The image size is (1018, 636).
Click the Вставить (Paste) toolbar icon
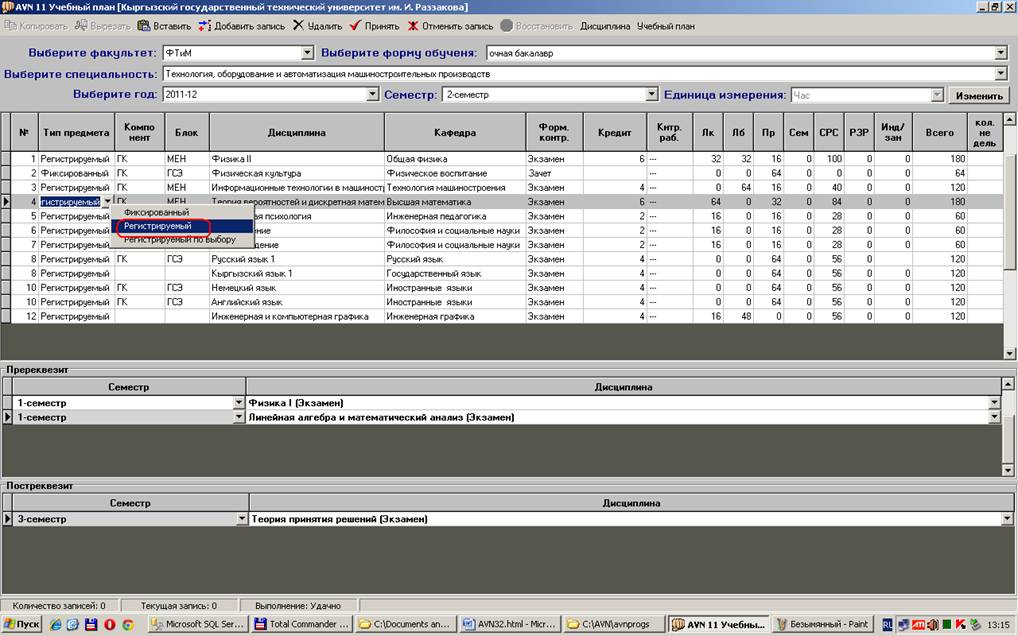[144, 26]
